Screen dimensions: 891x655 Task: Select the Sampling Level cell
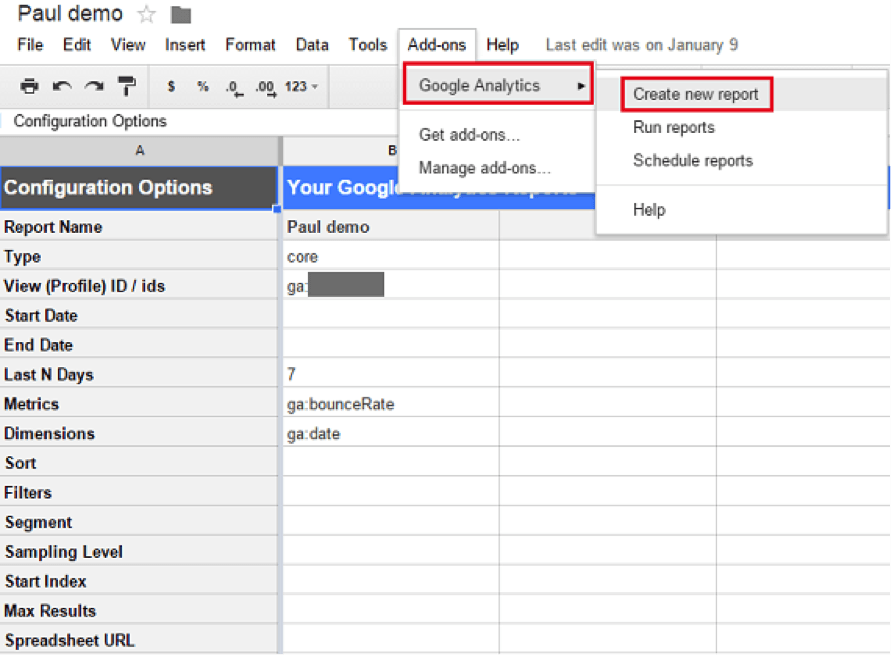click(139, 552)
